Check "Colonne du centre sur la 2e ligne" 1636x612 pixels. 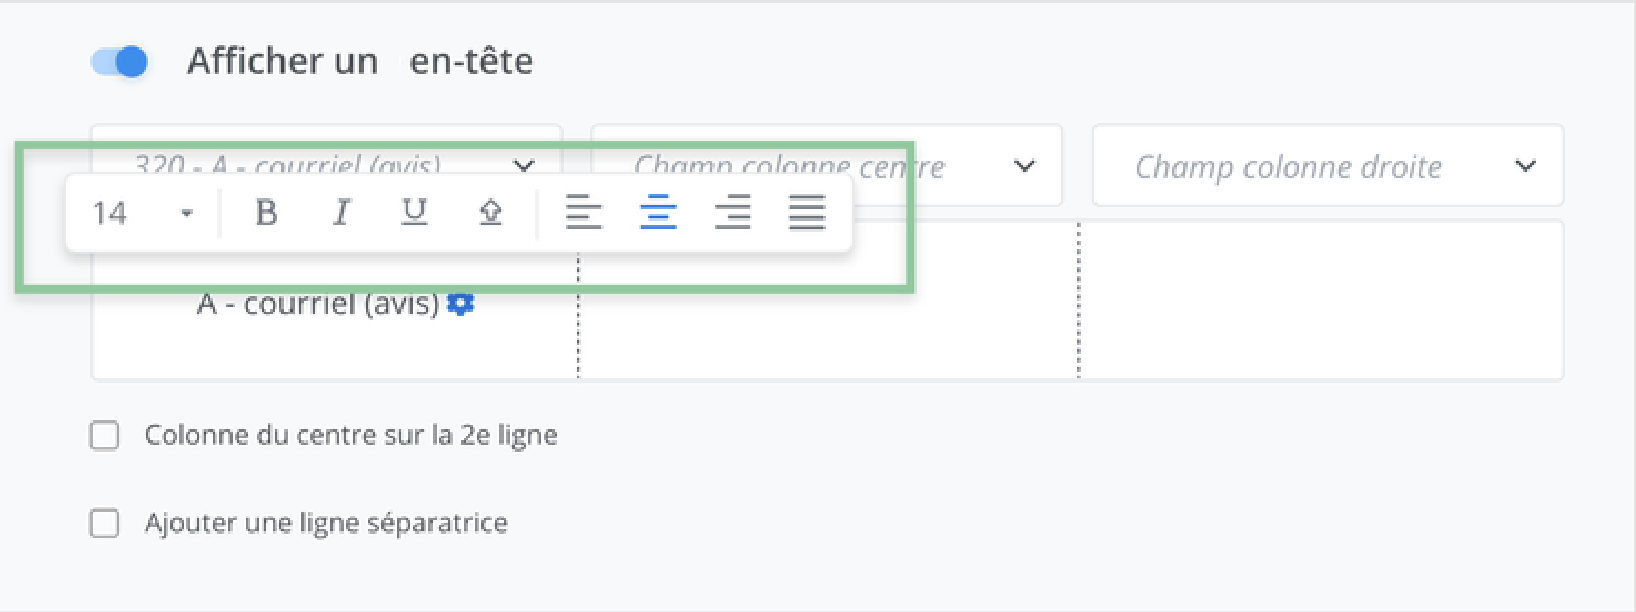(x=105, y=436)
